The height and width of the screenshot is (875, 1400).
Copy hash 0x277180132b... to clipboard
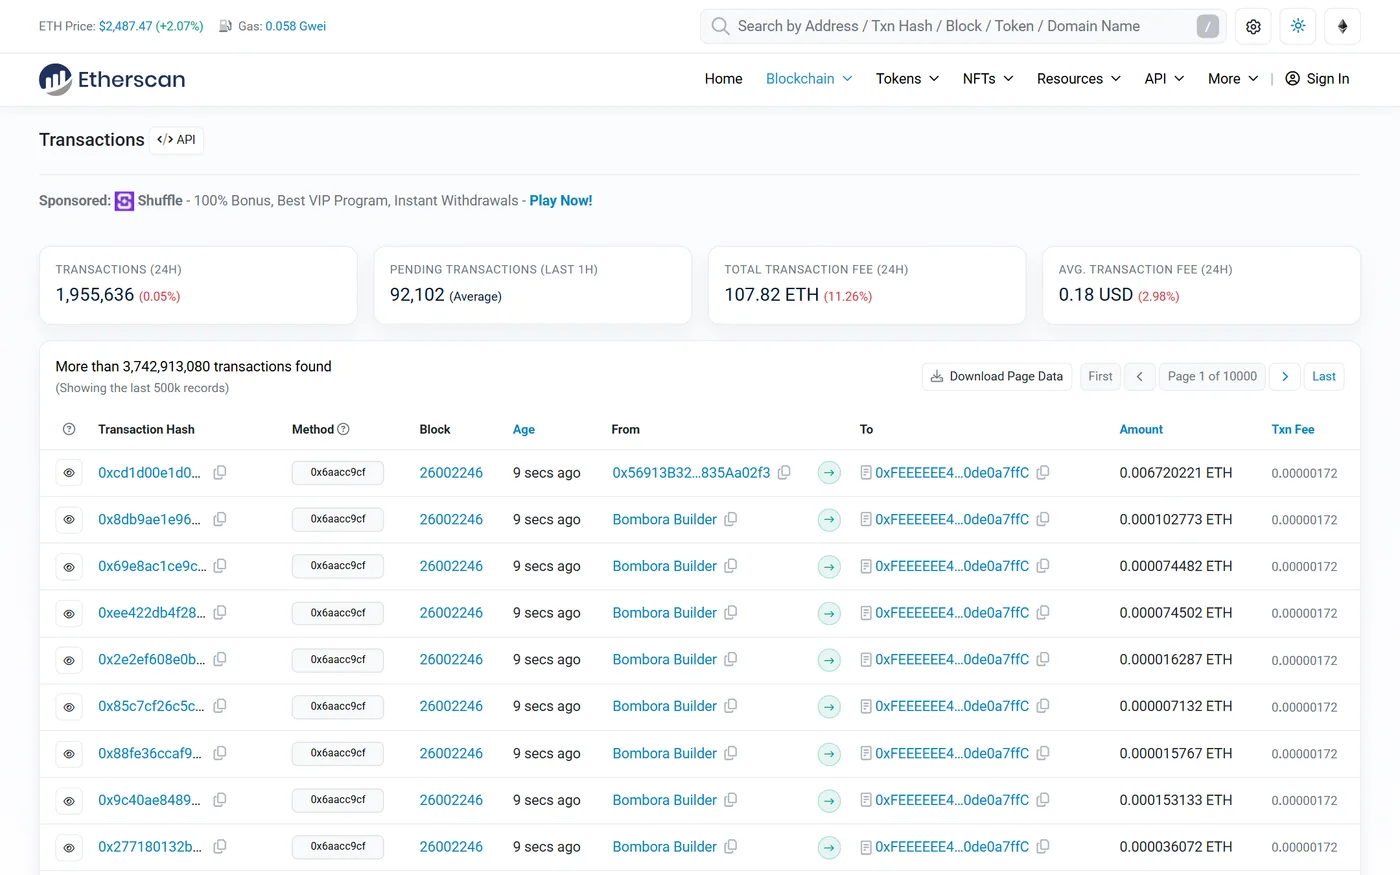220,846
